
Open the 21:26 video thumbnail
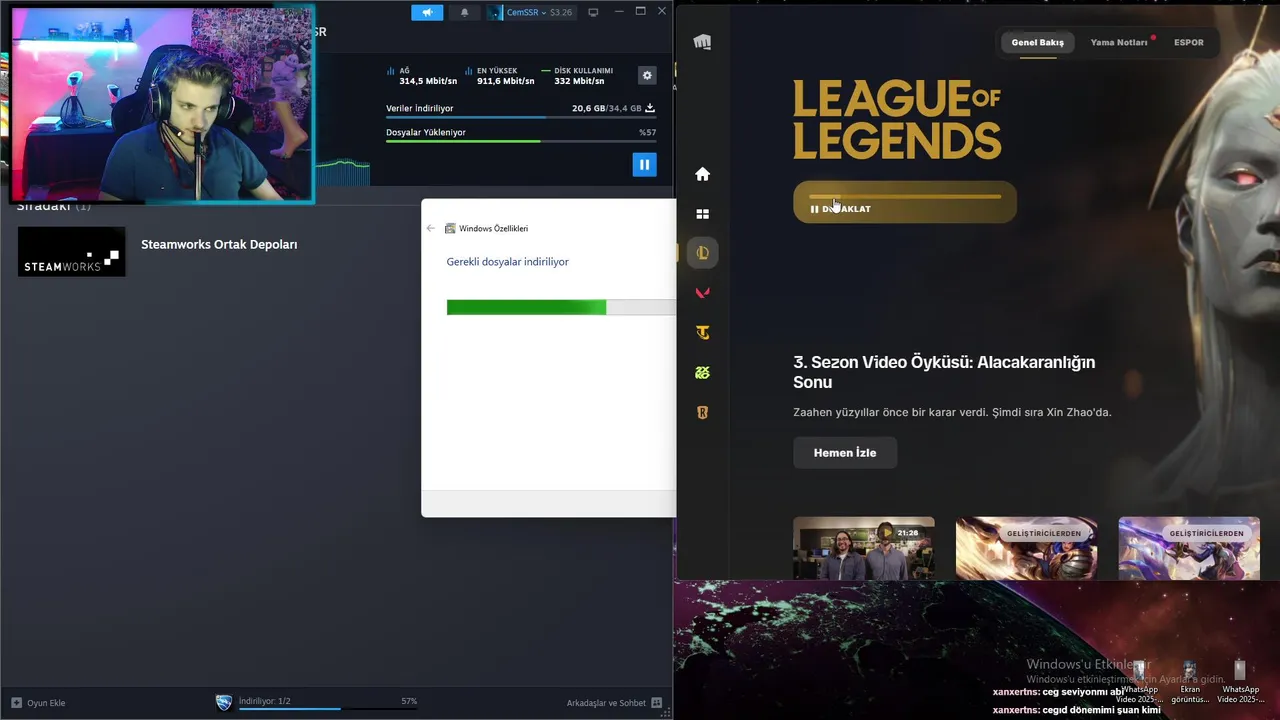pos(863,548)
